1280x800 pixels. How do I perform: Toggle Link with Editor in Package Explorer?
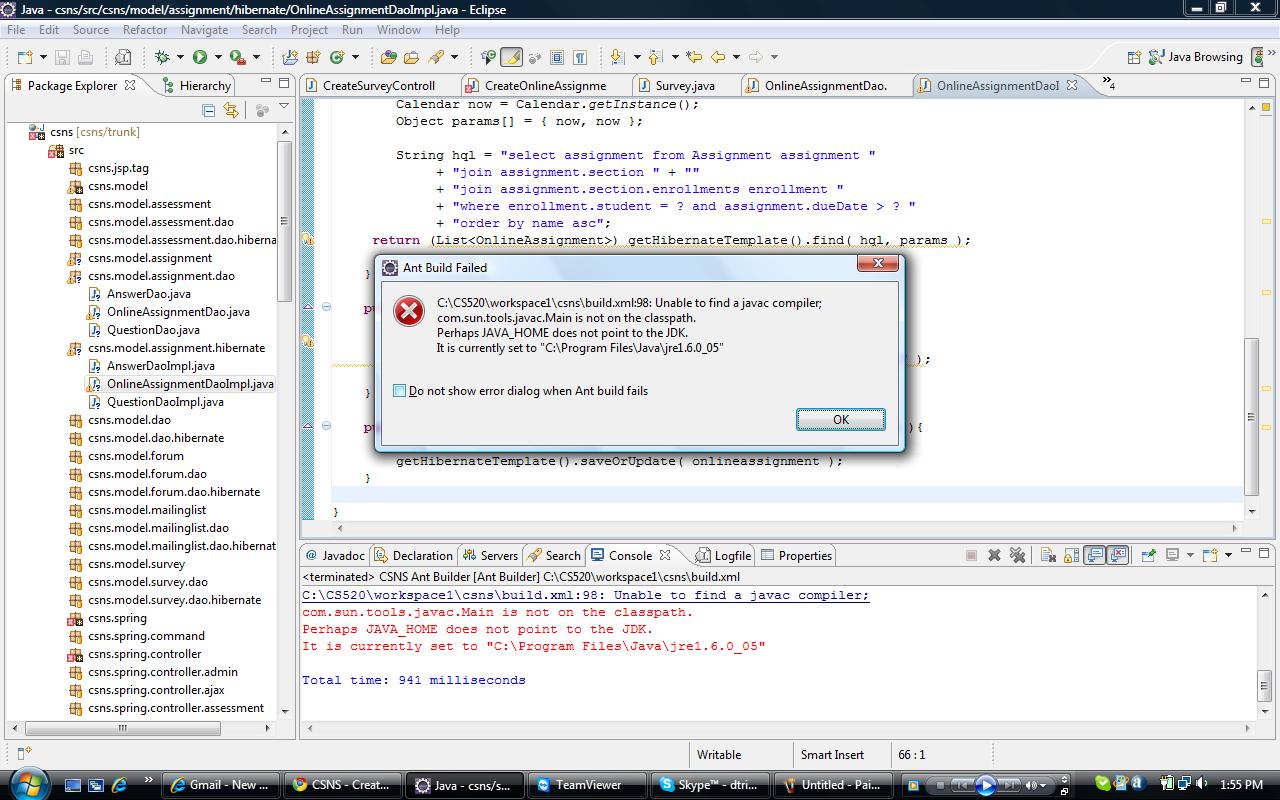click(231, 111)
